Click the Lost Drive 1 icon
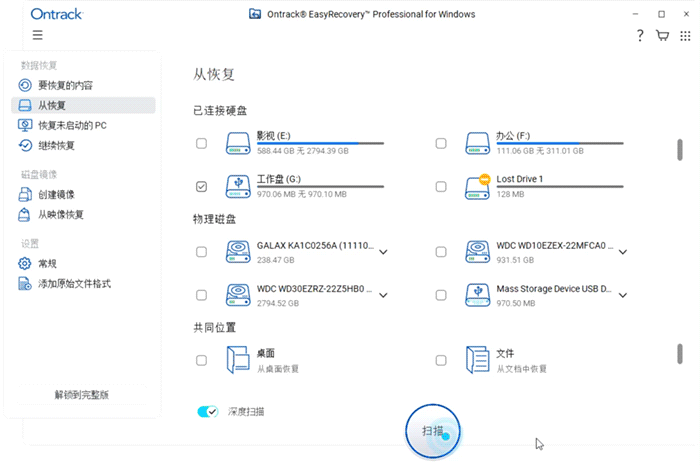The image size is (700, 465). 478,187
